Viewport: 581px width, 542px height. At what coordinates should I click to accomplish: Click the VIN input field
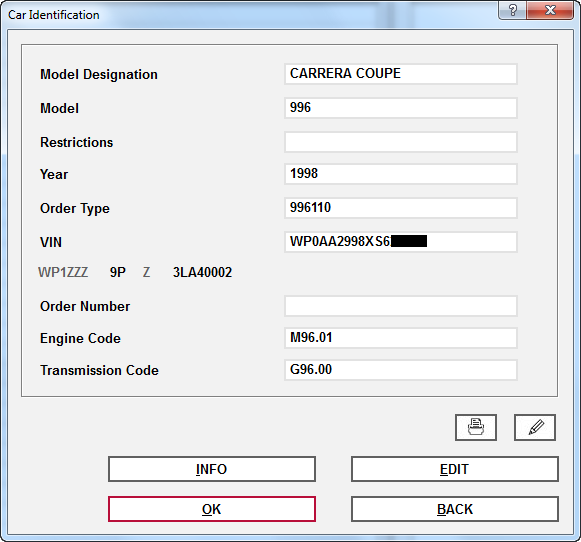pos(401,242)
